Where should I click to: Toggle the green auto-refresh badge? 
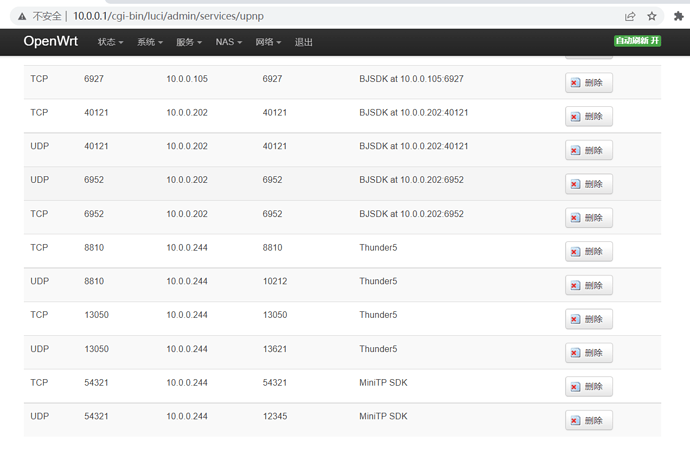[x=637, y=41]
